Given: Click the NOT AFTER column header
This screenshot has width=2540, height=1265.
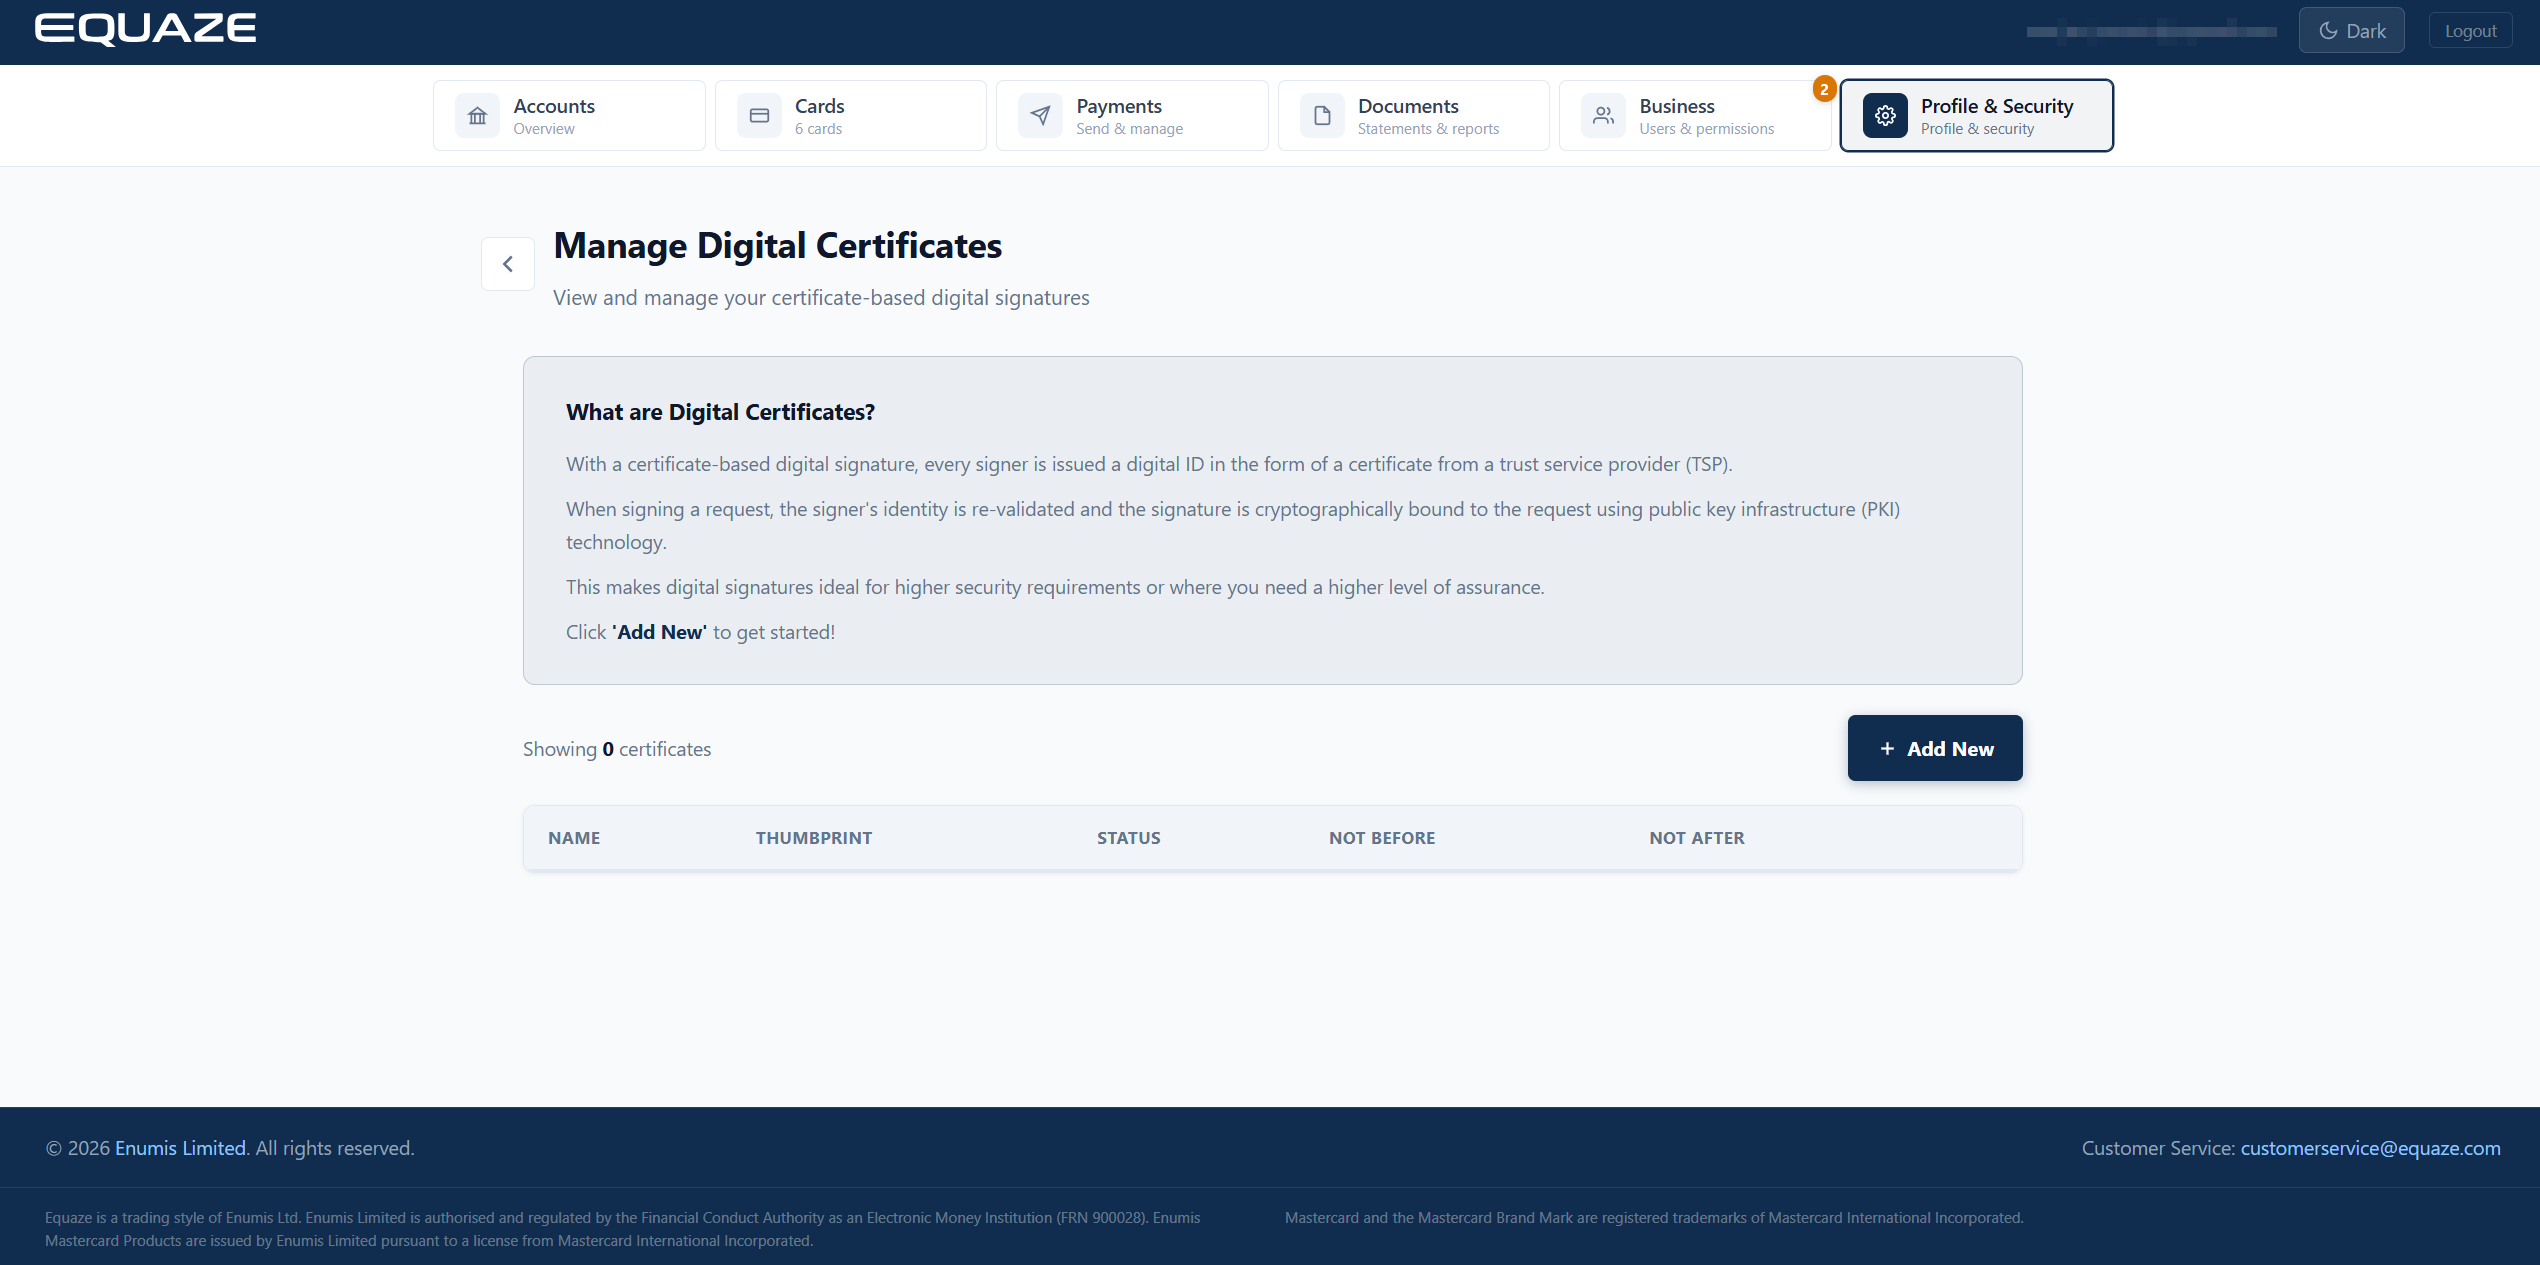Looking at the screenshot, I should pos(1697,838).
